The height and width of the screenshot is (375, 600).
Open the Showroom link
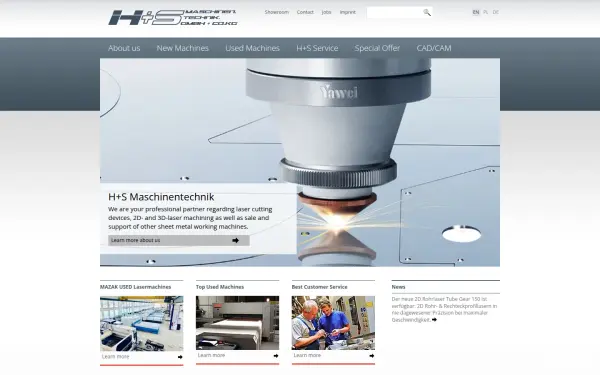point(277,12)
